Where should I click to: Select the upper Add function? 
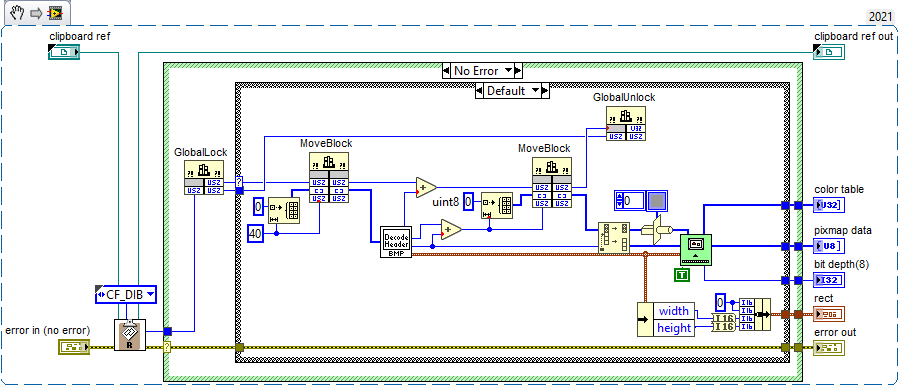(x=427, y=187)
